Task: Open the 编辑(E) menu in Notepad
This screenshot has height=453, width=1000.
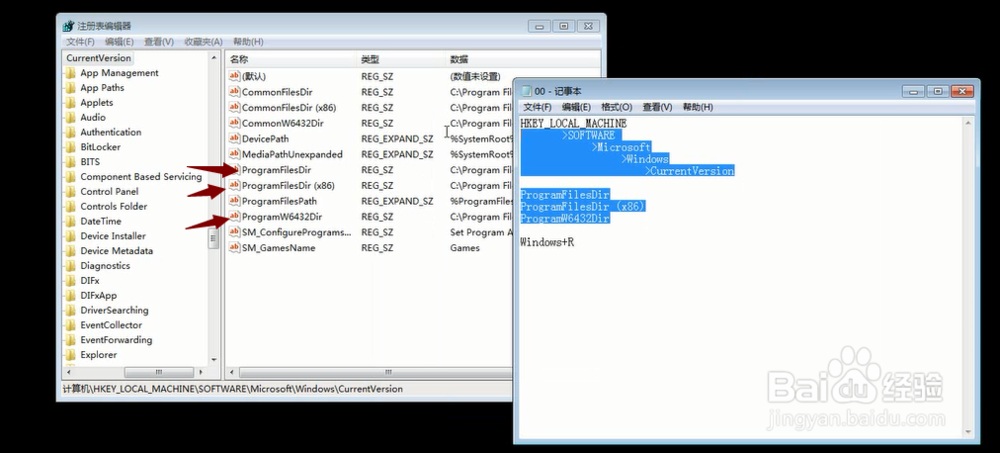Action: point(577,107)
